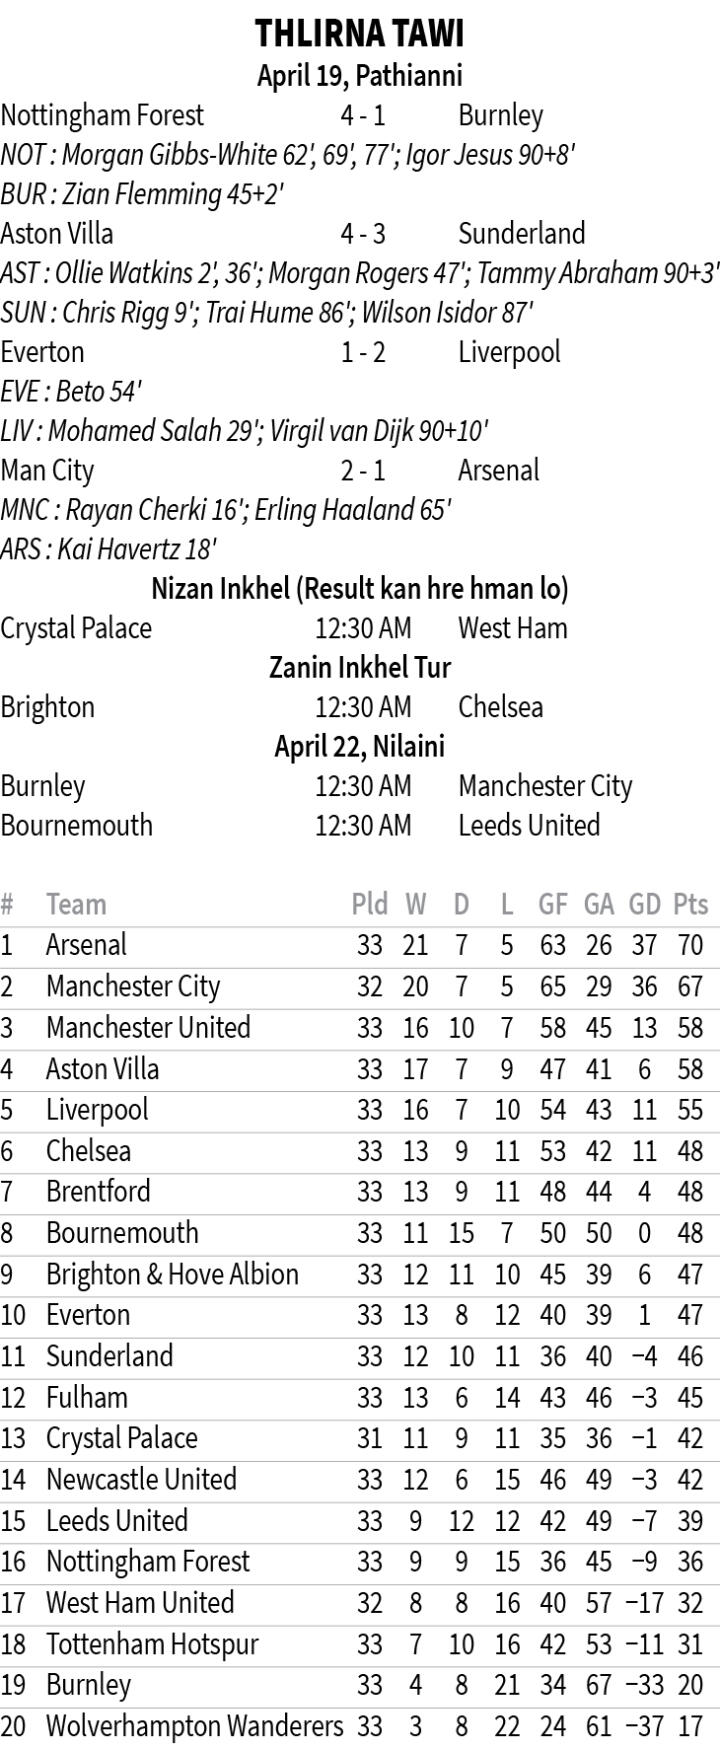This screenshot has width=720, height=1750.
Task: Click the Man City 2 - 1 score
Action: point(362,470)
